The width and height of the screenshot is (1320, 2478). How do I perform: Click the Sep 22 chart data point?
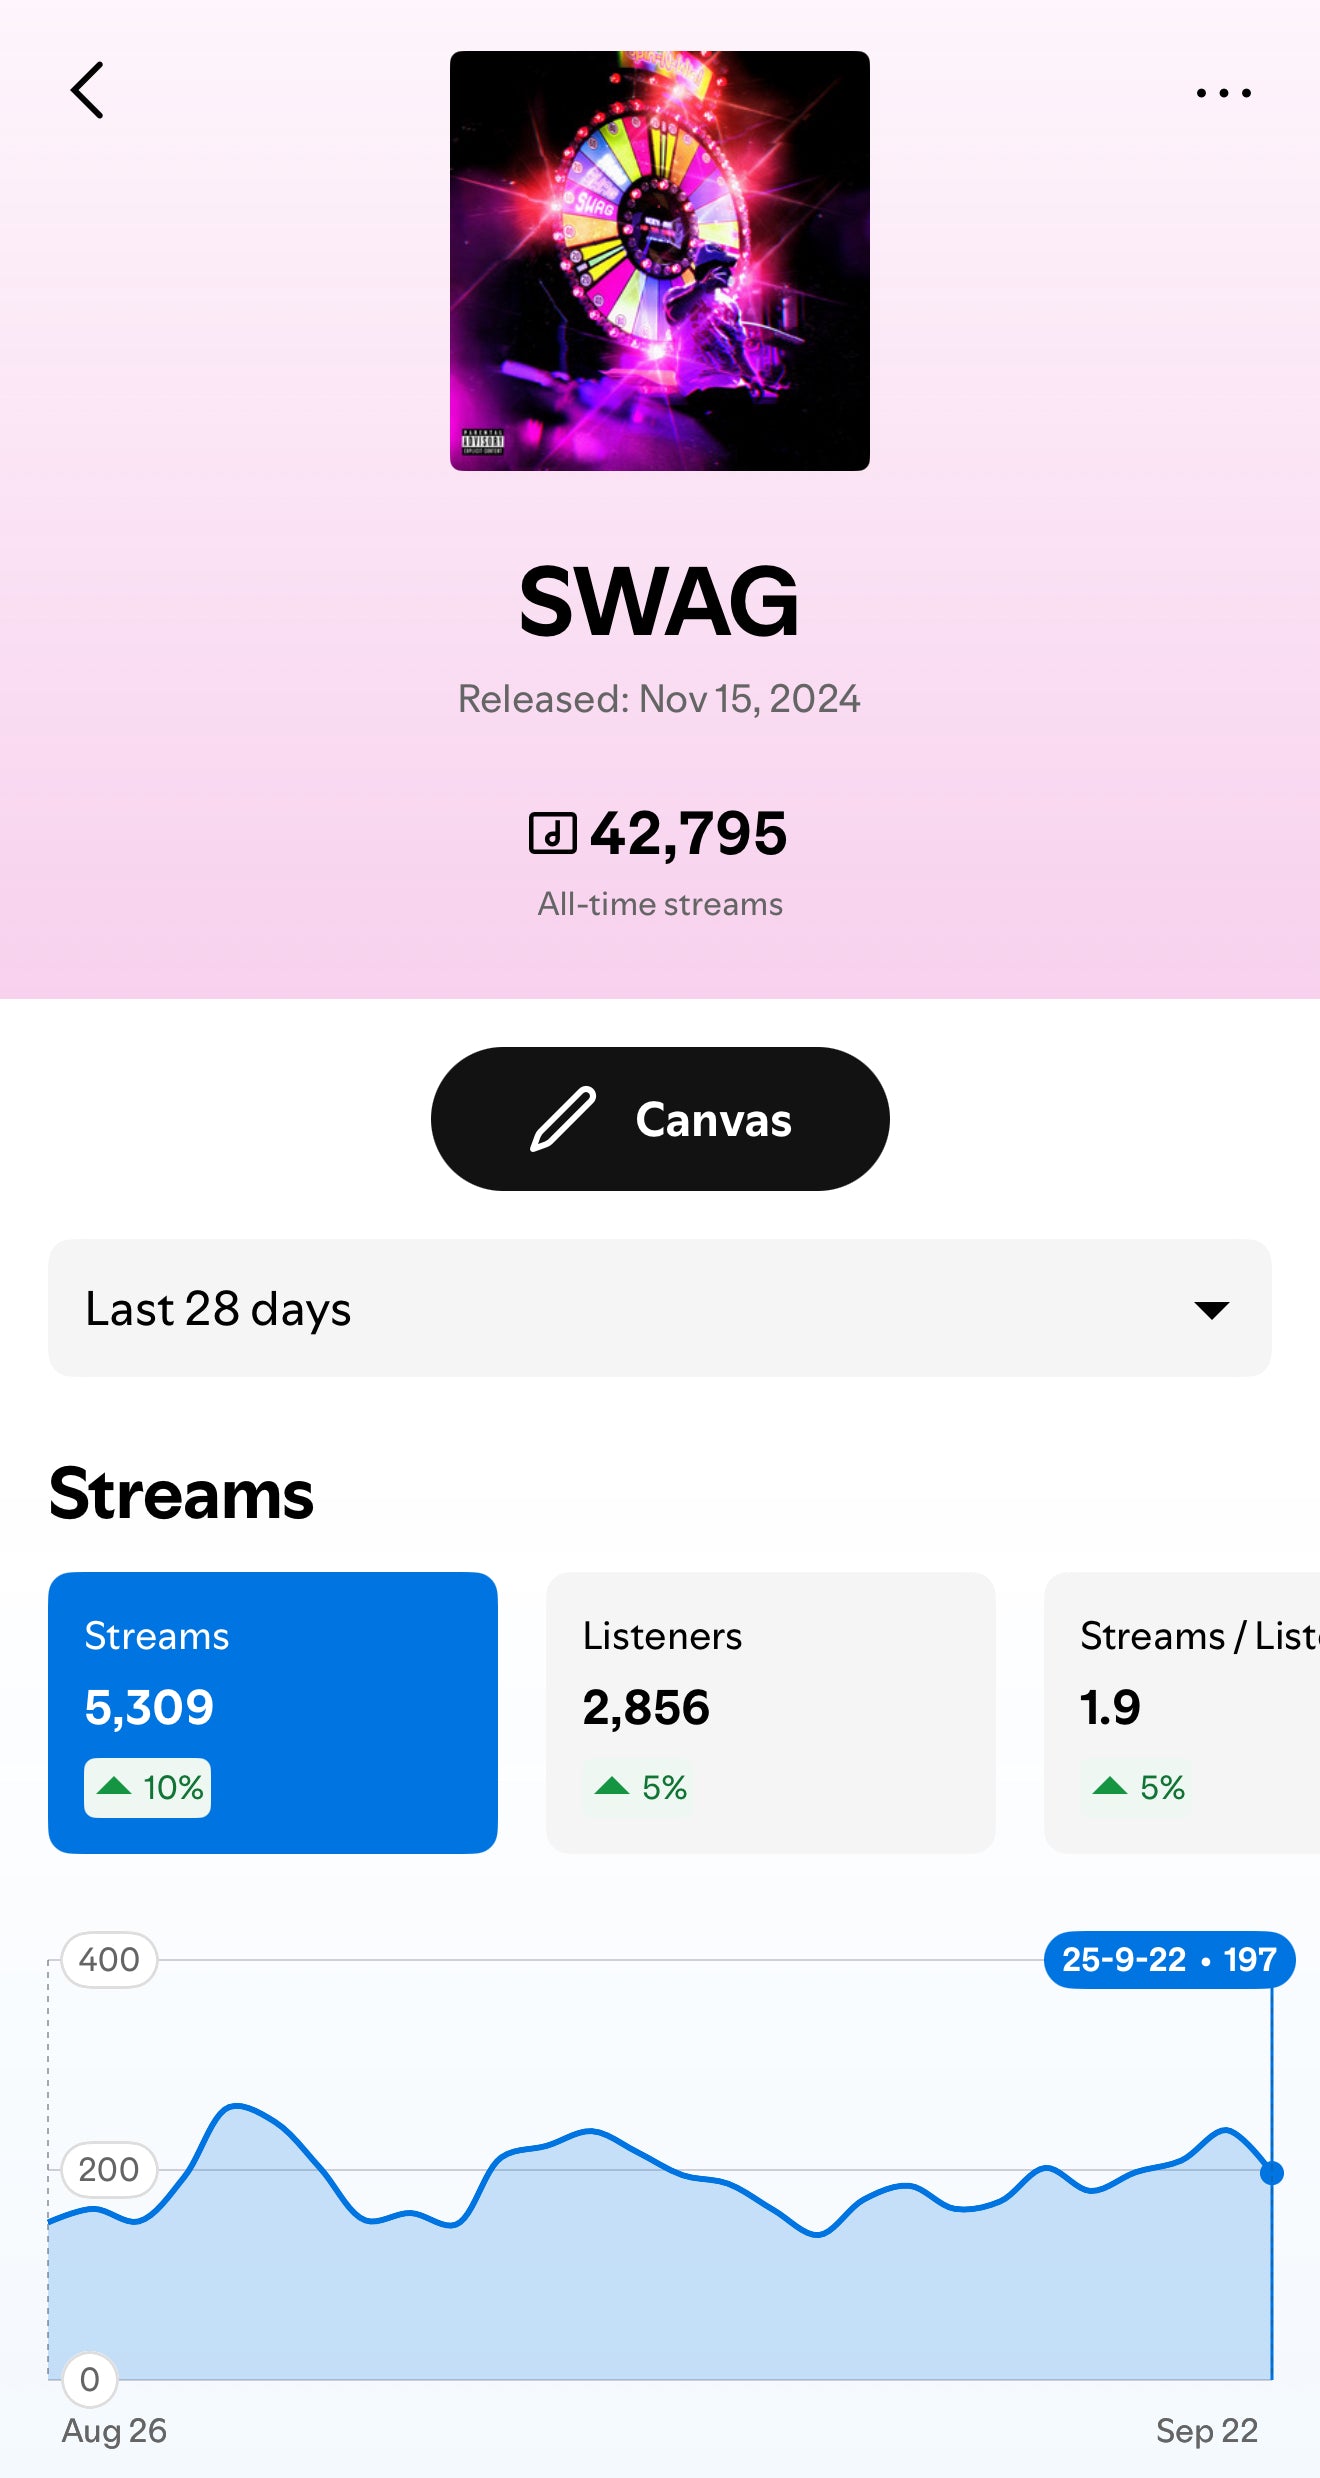click(1271, 2173)
